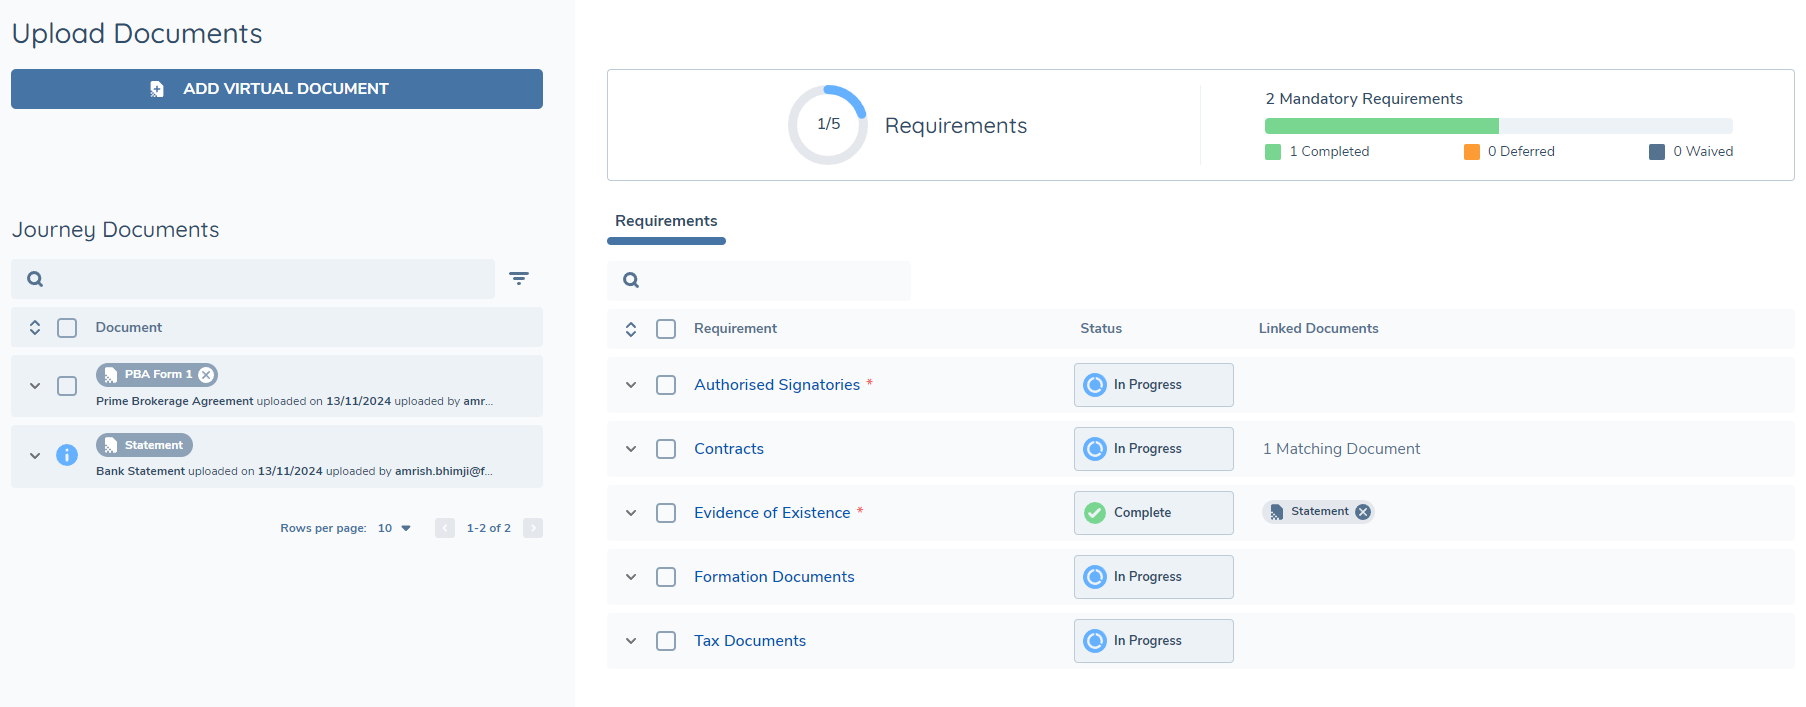Open the Formation Documents link
This screenshot has width=1806, height=707.
click(x=774, y=577)
